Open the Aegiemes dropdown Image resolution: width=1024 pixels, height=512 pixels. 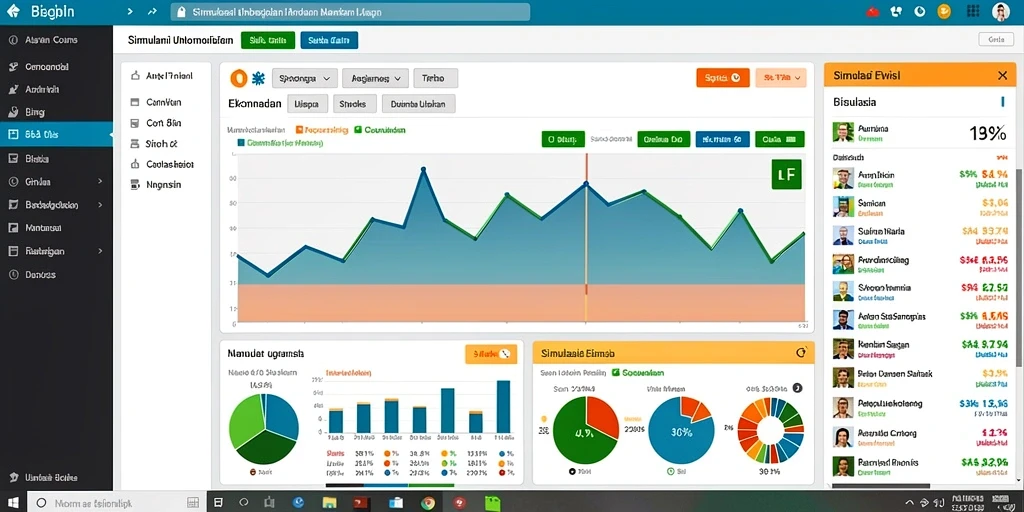coord(375,78)
